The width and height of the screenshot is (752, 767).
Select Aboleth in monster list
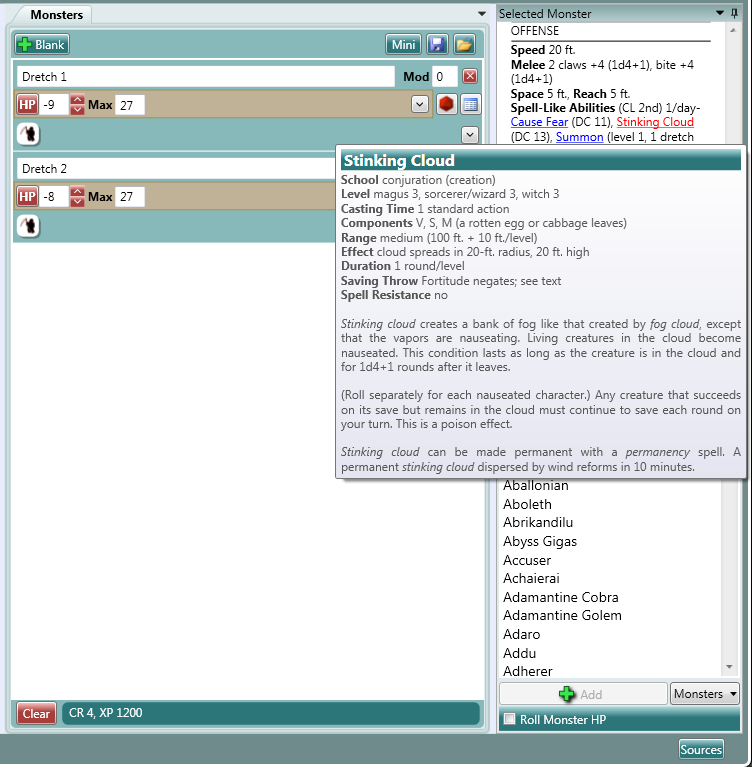527,504
